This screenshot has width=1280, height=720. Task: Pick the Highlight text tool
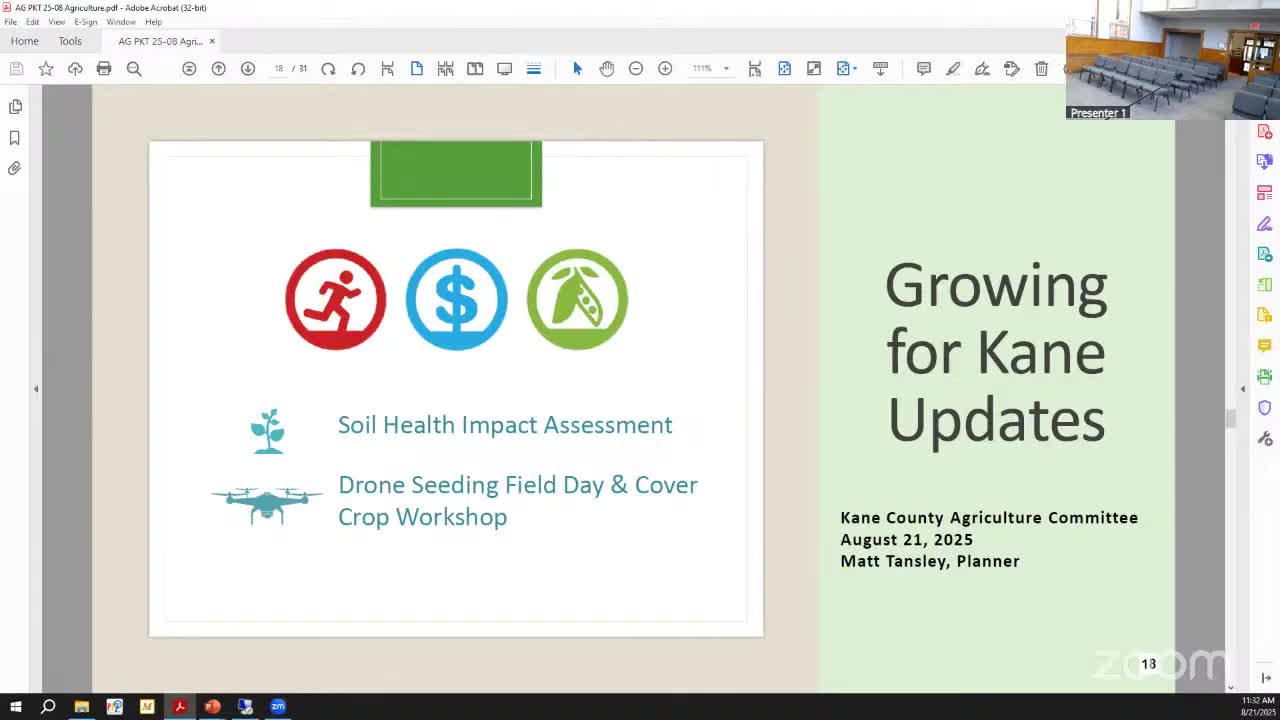pyautogui.click(x=953, y=68)
